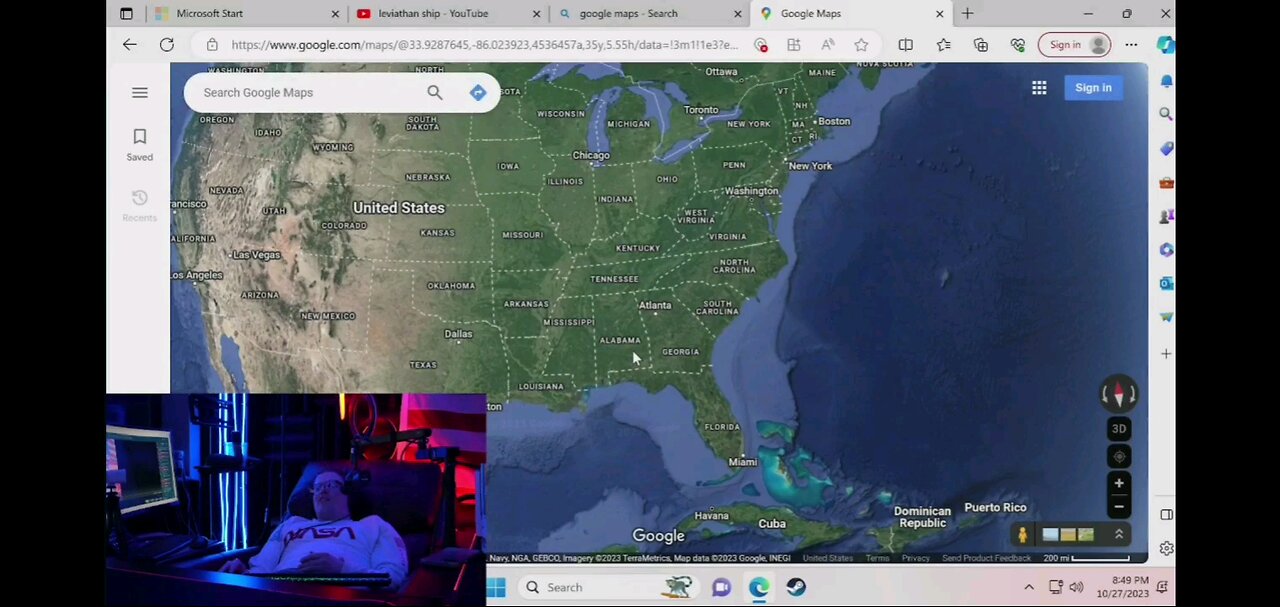Click the compass to reset north
1280x607 pixels.
(1118, 395)
